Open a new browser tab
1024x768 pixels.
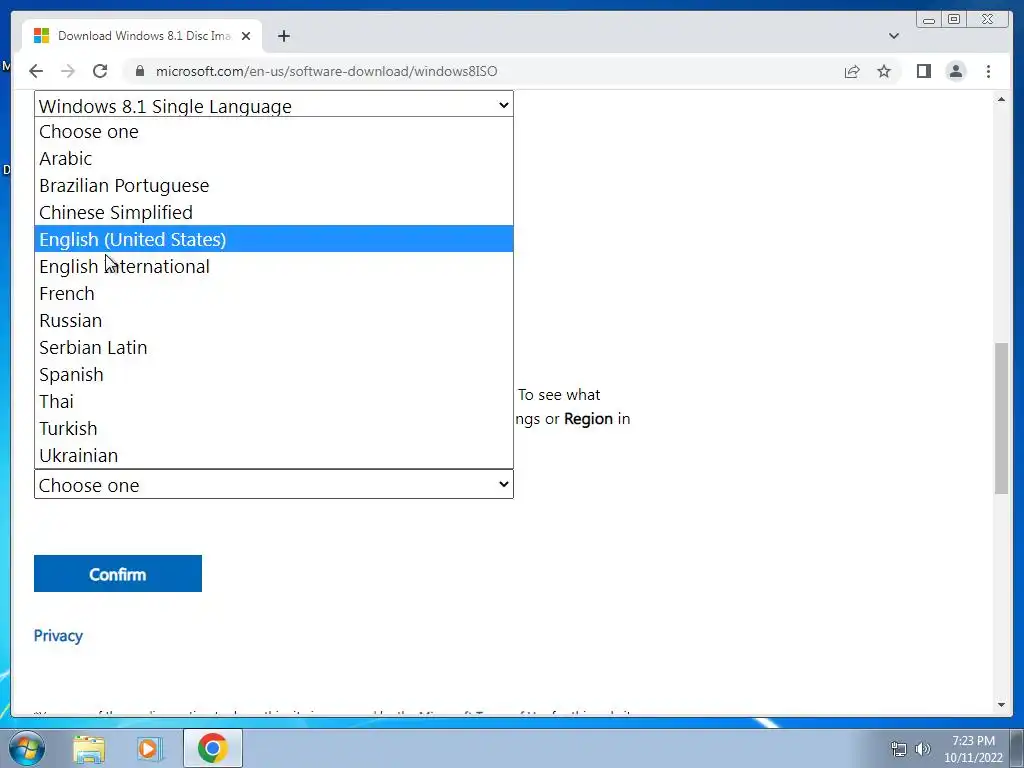[x=283, y=36]
